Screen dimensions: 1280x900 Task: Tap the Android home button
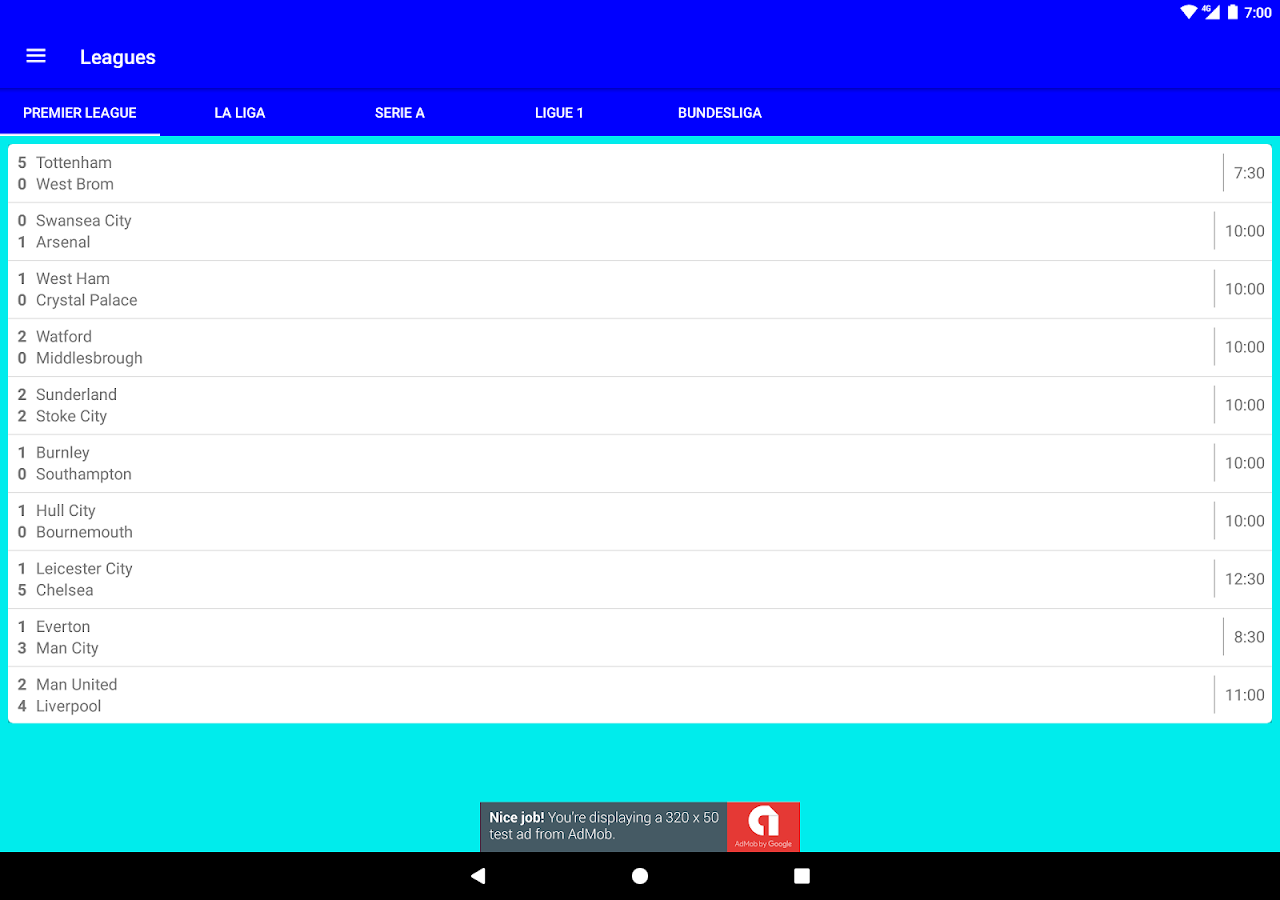click(640, 876)
